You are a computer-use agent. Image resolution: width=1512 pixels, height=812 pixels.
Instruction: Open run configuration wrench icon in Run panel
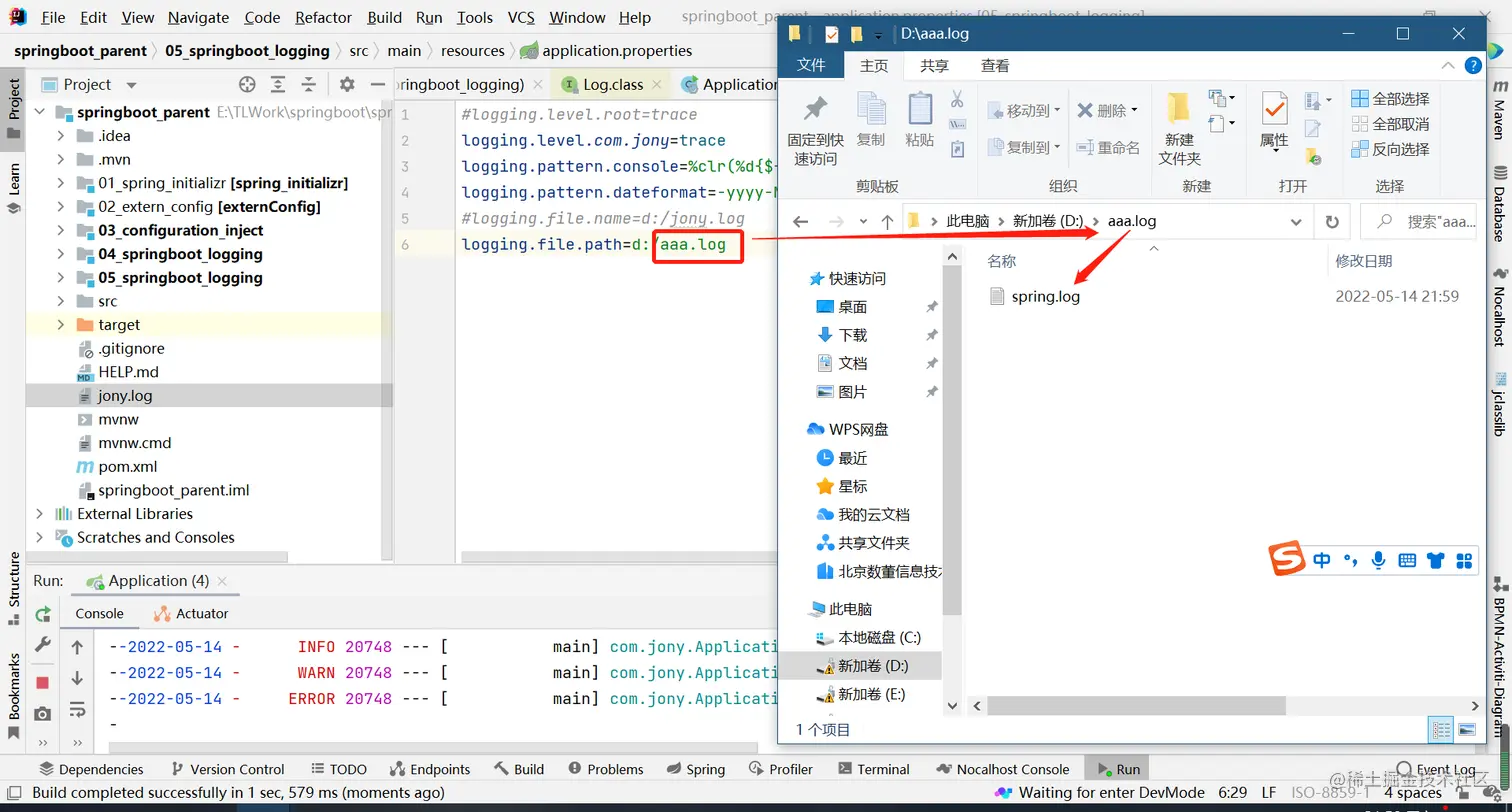click(43, 645)
